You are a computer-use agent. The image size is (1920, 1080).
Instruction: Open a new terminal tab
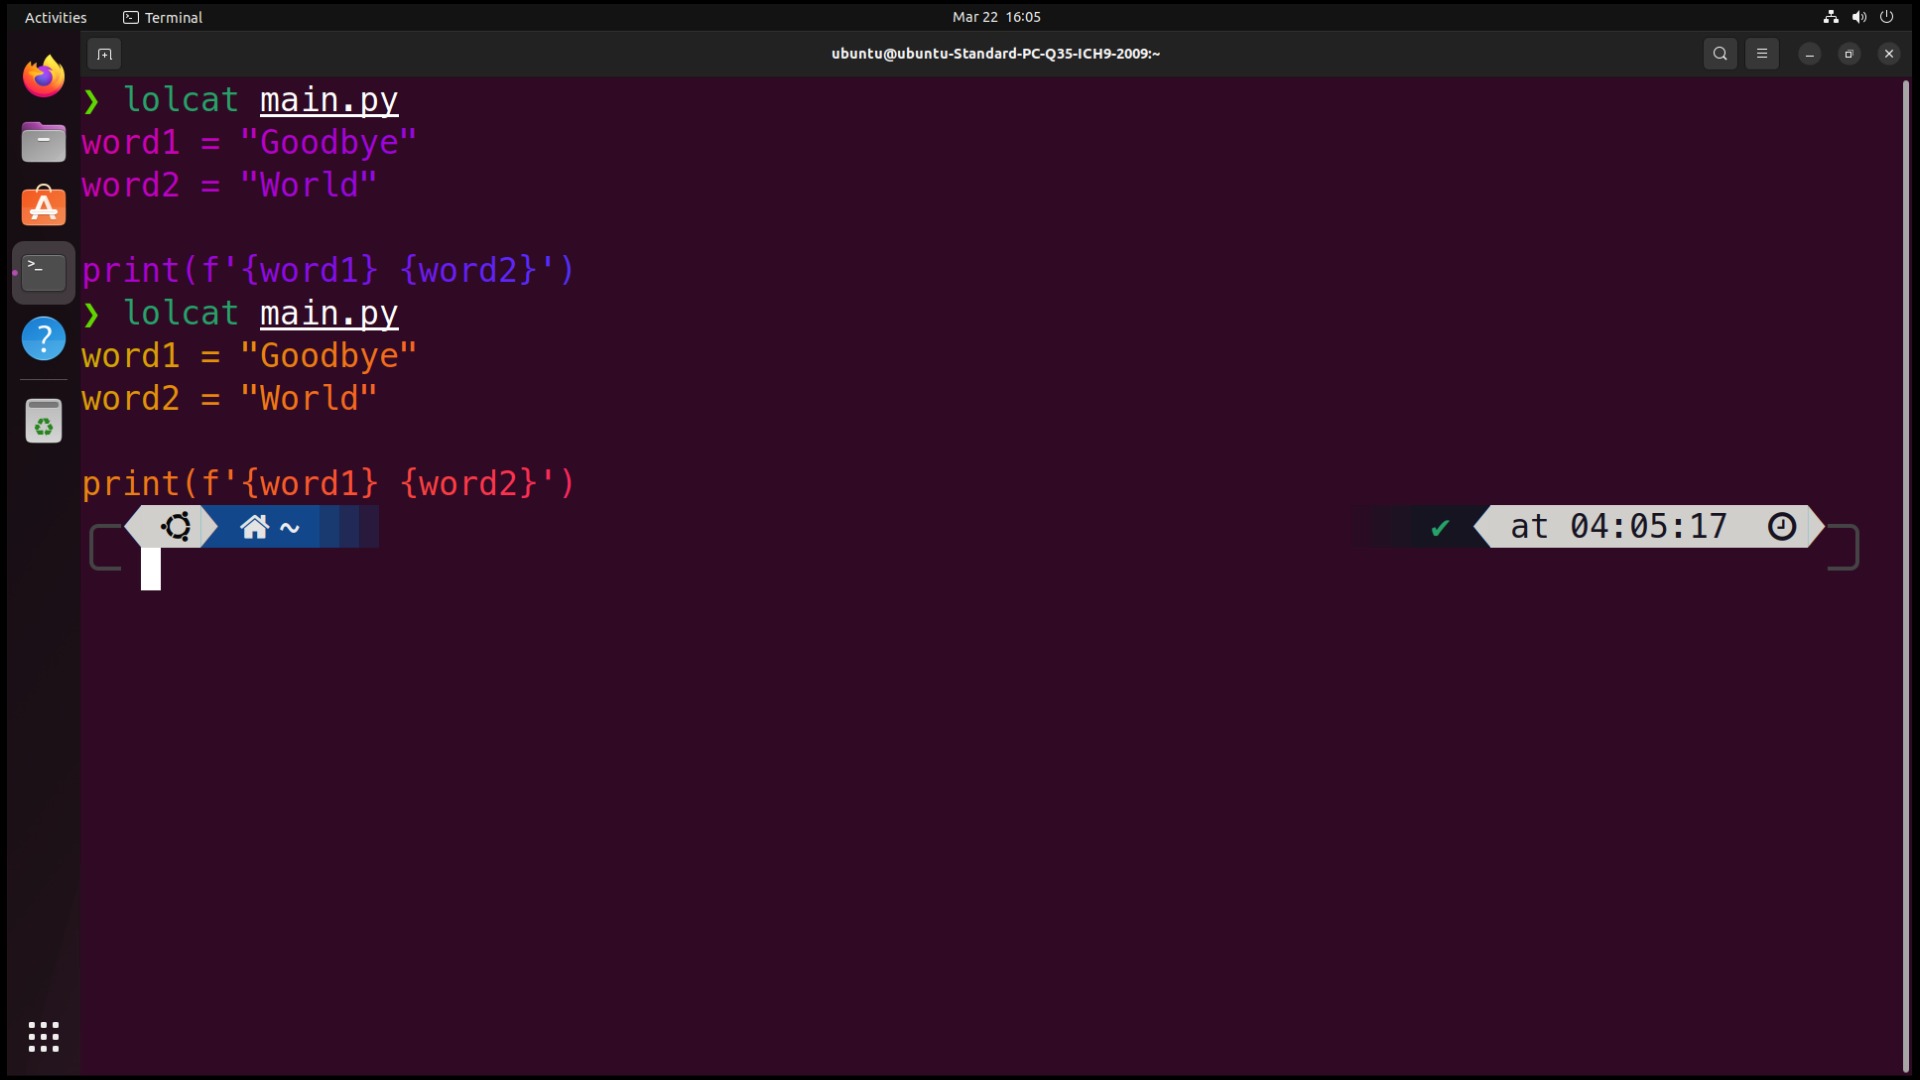[104, 54]
